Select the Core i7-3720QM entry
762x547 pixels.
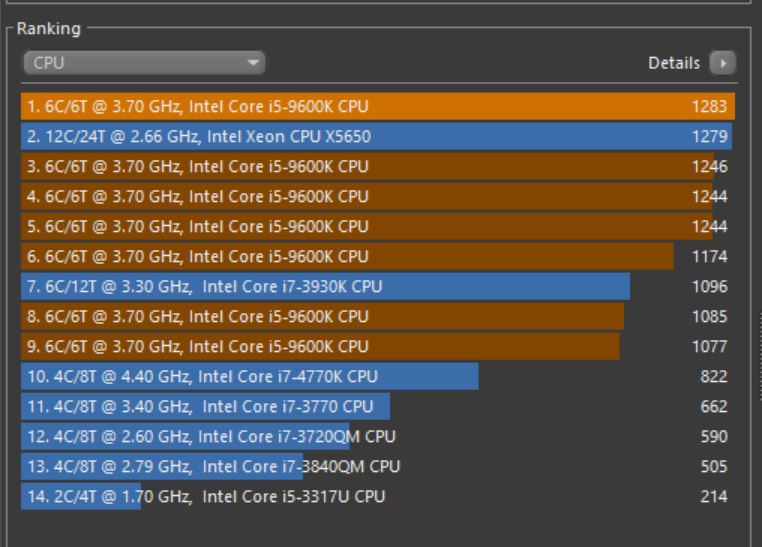[378, 437]
